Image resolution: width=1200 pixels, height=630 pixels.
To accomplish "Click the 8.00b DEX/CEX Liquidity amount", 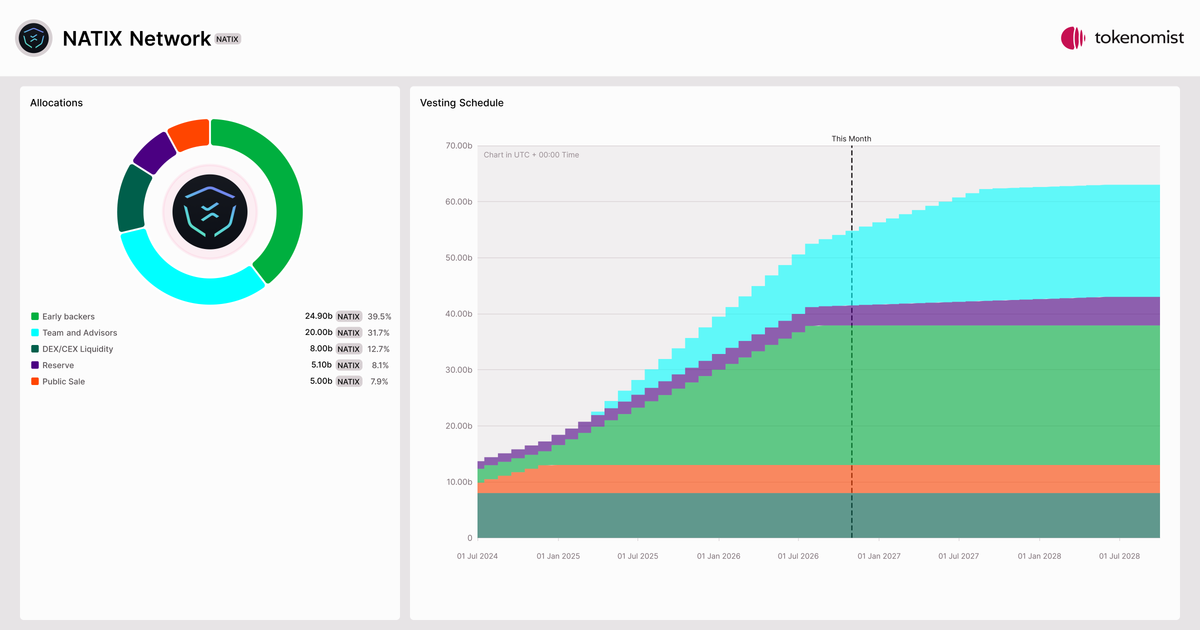I will (321, 349).
